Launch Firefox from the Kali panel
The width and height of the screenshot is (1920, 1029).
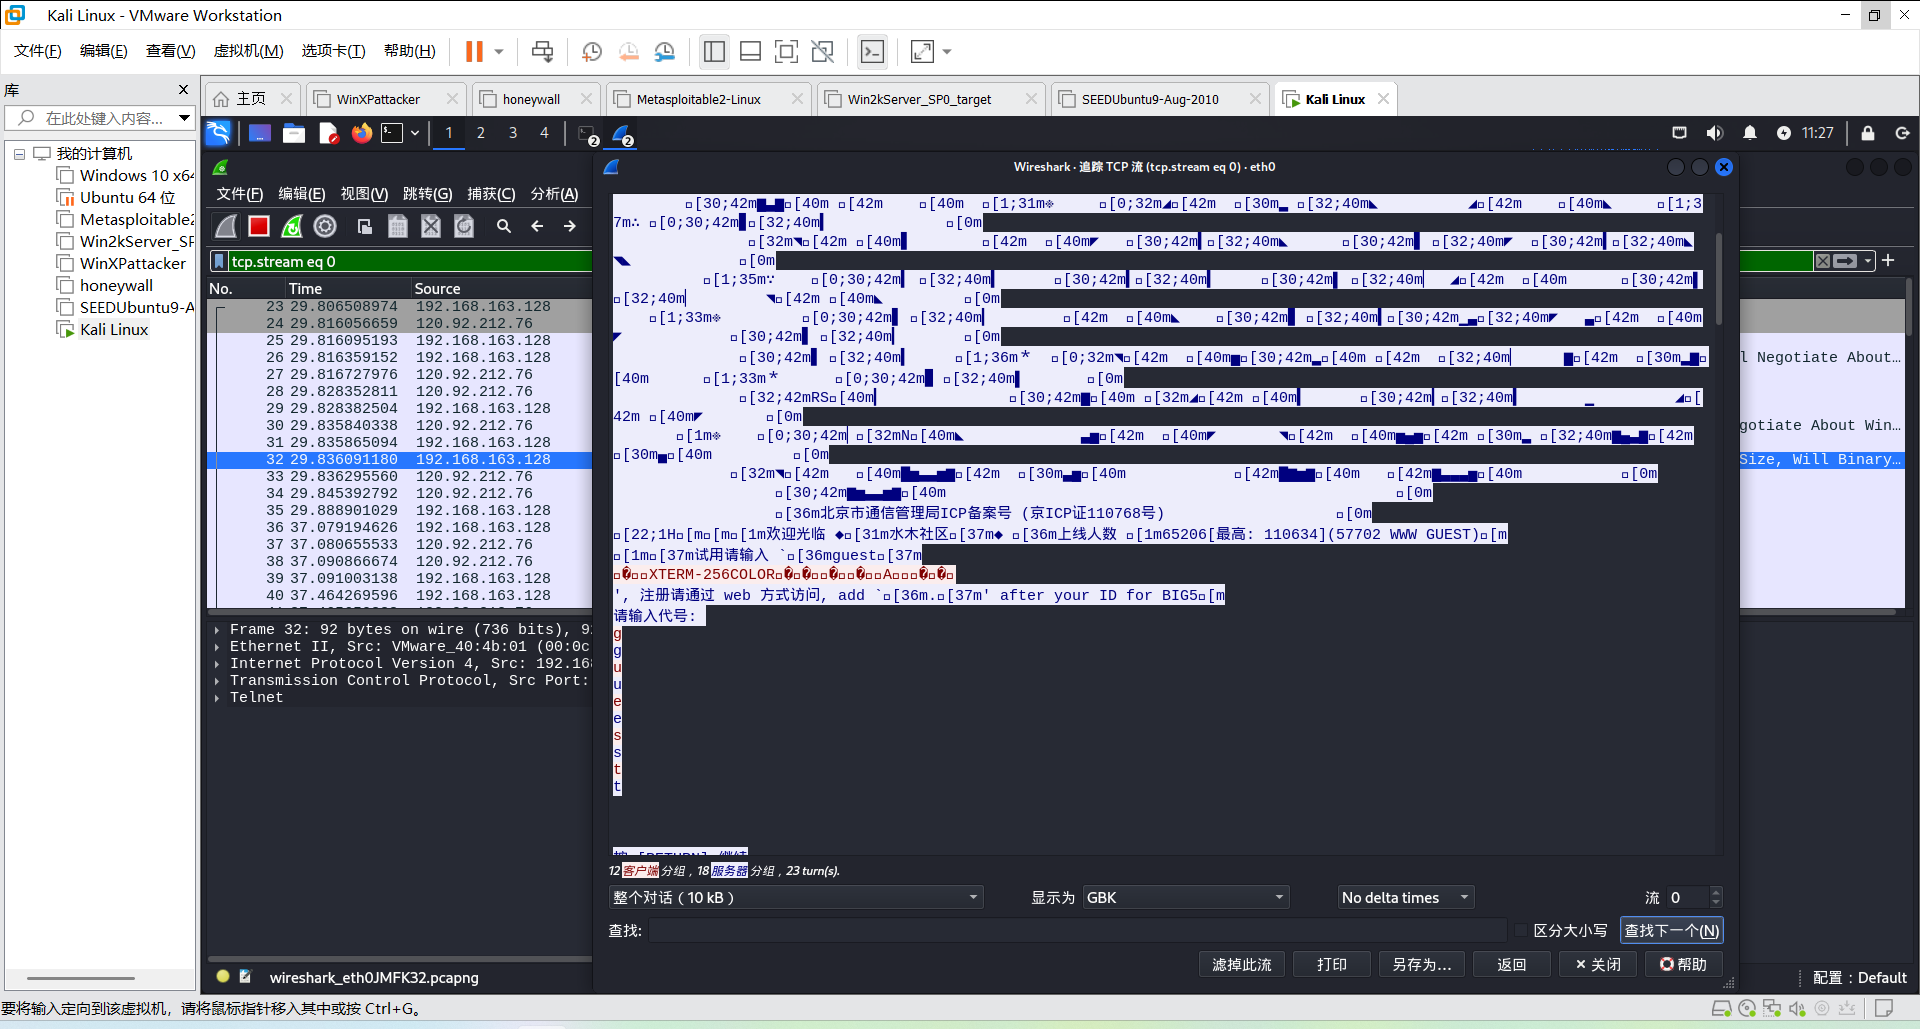tap(361, 133)
